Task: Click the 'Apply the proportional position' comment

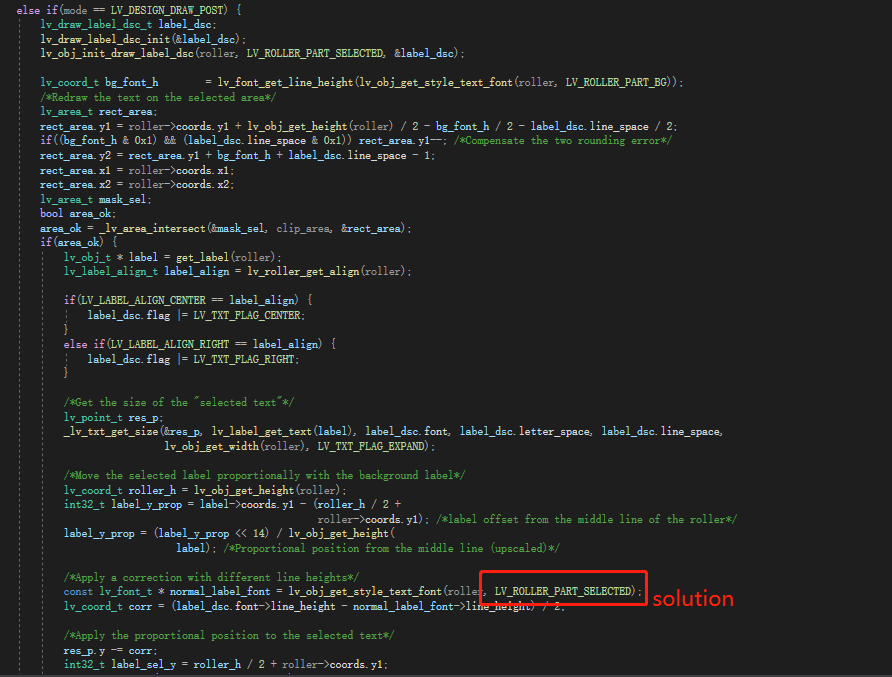Action: [x=229, y=635]
